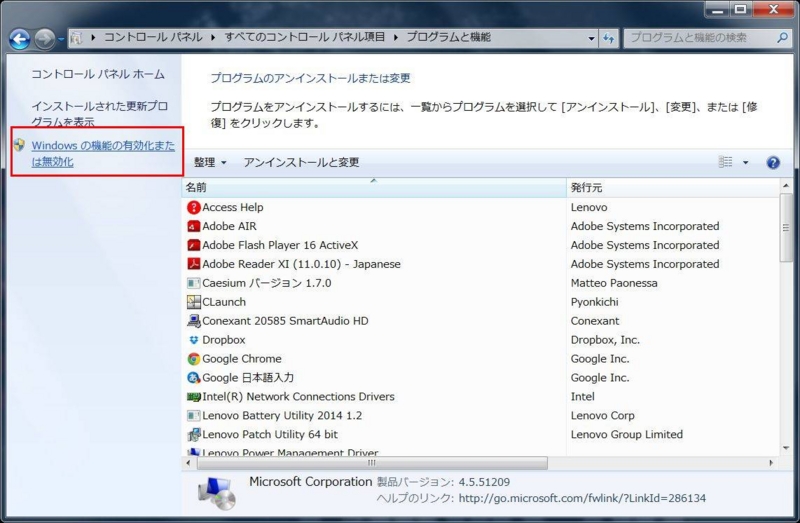Viewport: 800px width, 523px height.
Task: Click Lenovo Group Limited publisher cell
Action: click(x=627, y=434)
